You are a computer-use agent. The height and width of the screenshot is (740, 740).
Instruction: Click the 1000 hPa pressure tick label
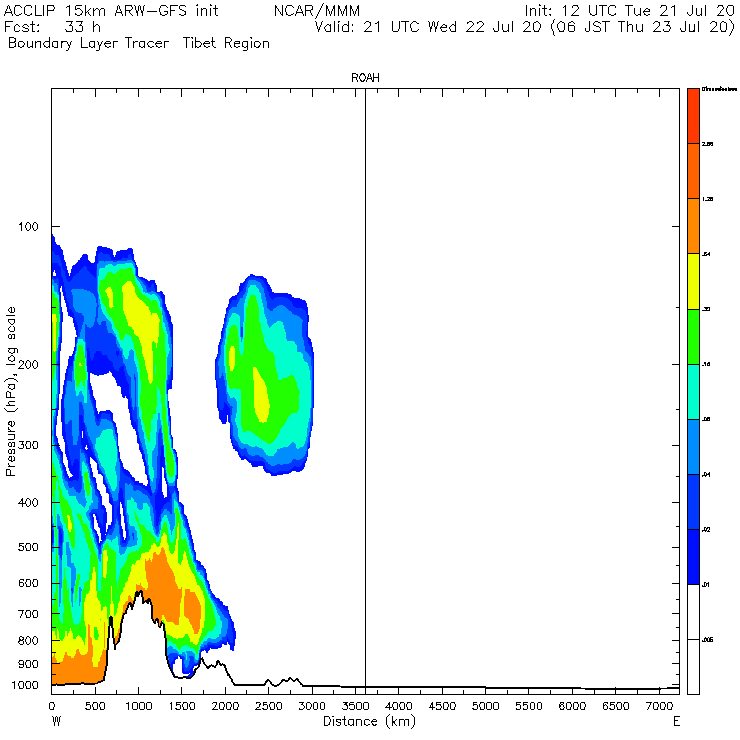25,685
